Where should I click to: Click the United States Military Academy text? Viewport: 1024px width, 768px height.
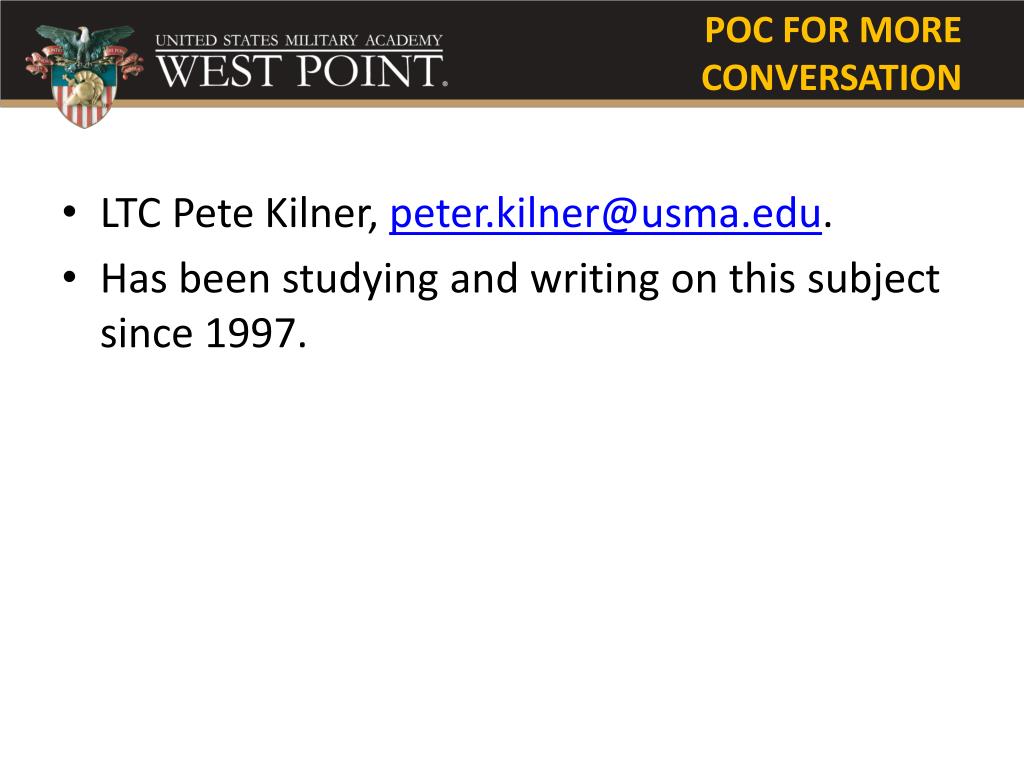coord(298,40)
